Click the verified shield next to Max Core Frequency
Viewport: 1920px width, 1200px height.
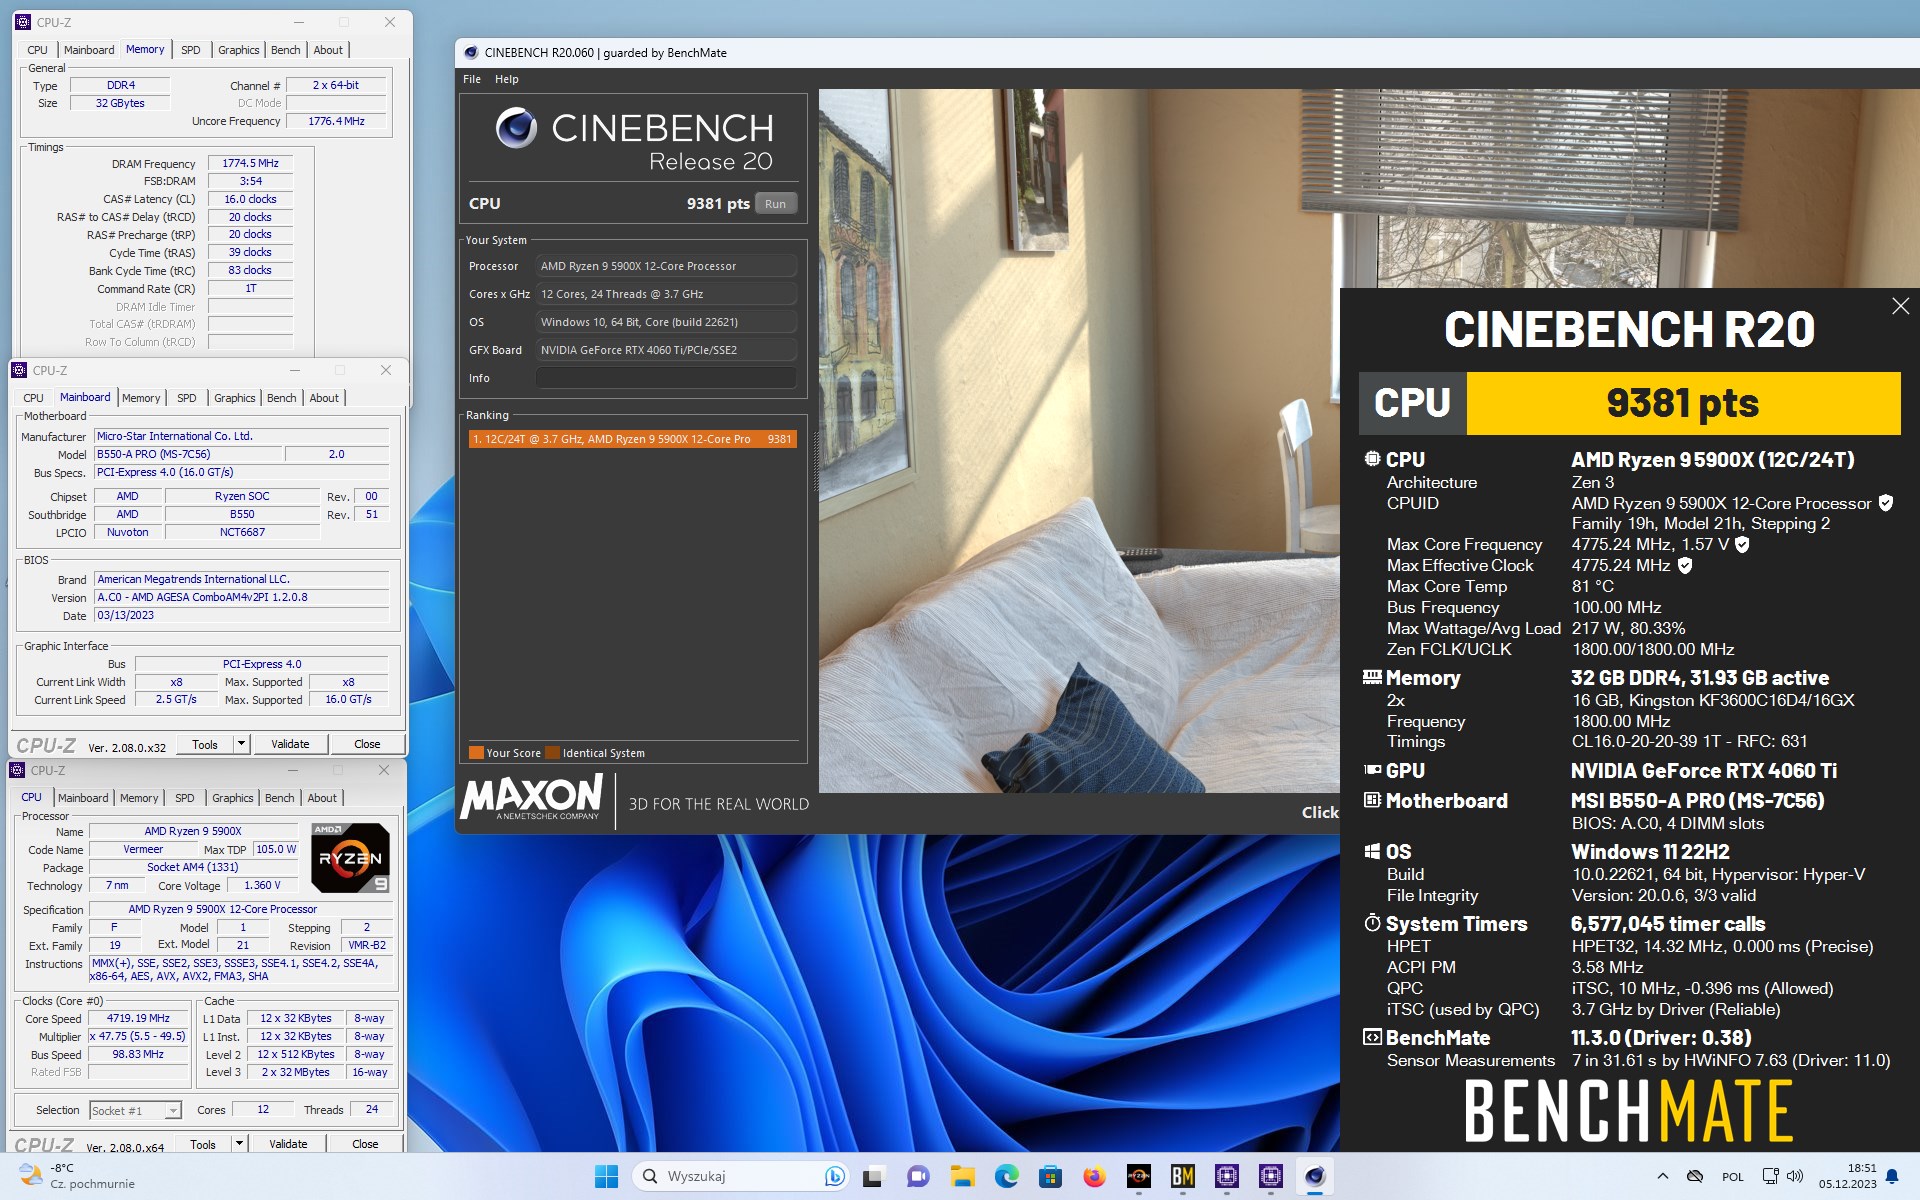click(x=1742, y=544)
